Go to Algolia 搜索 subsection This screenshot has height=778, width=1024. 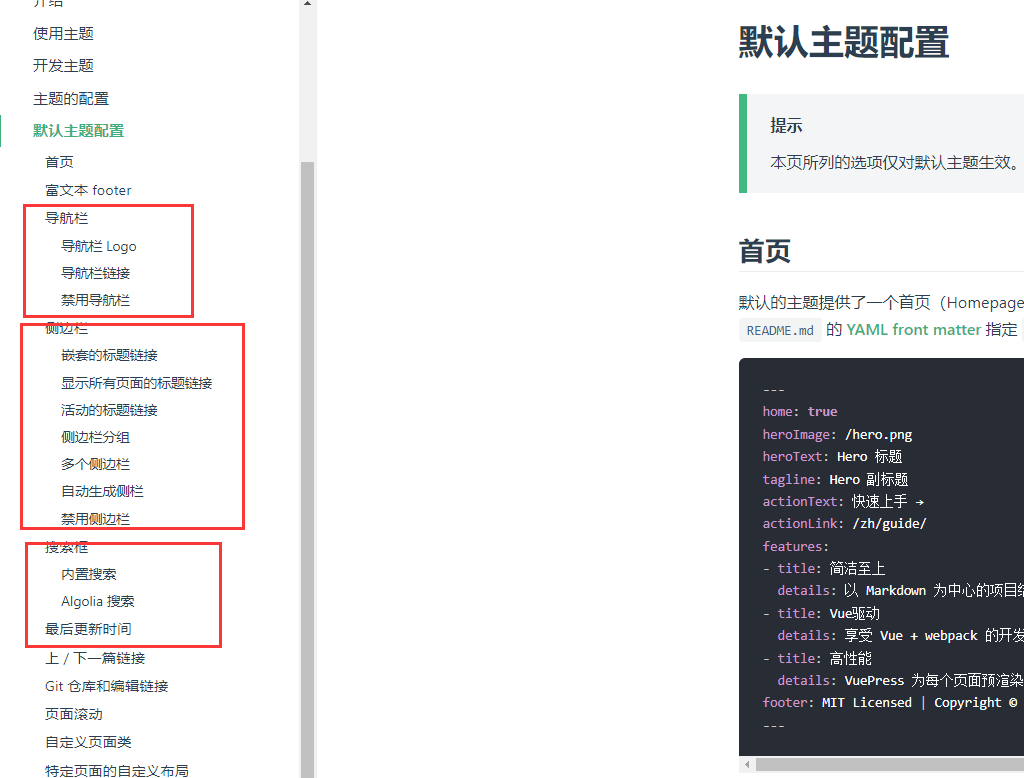point(98,601)
